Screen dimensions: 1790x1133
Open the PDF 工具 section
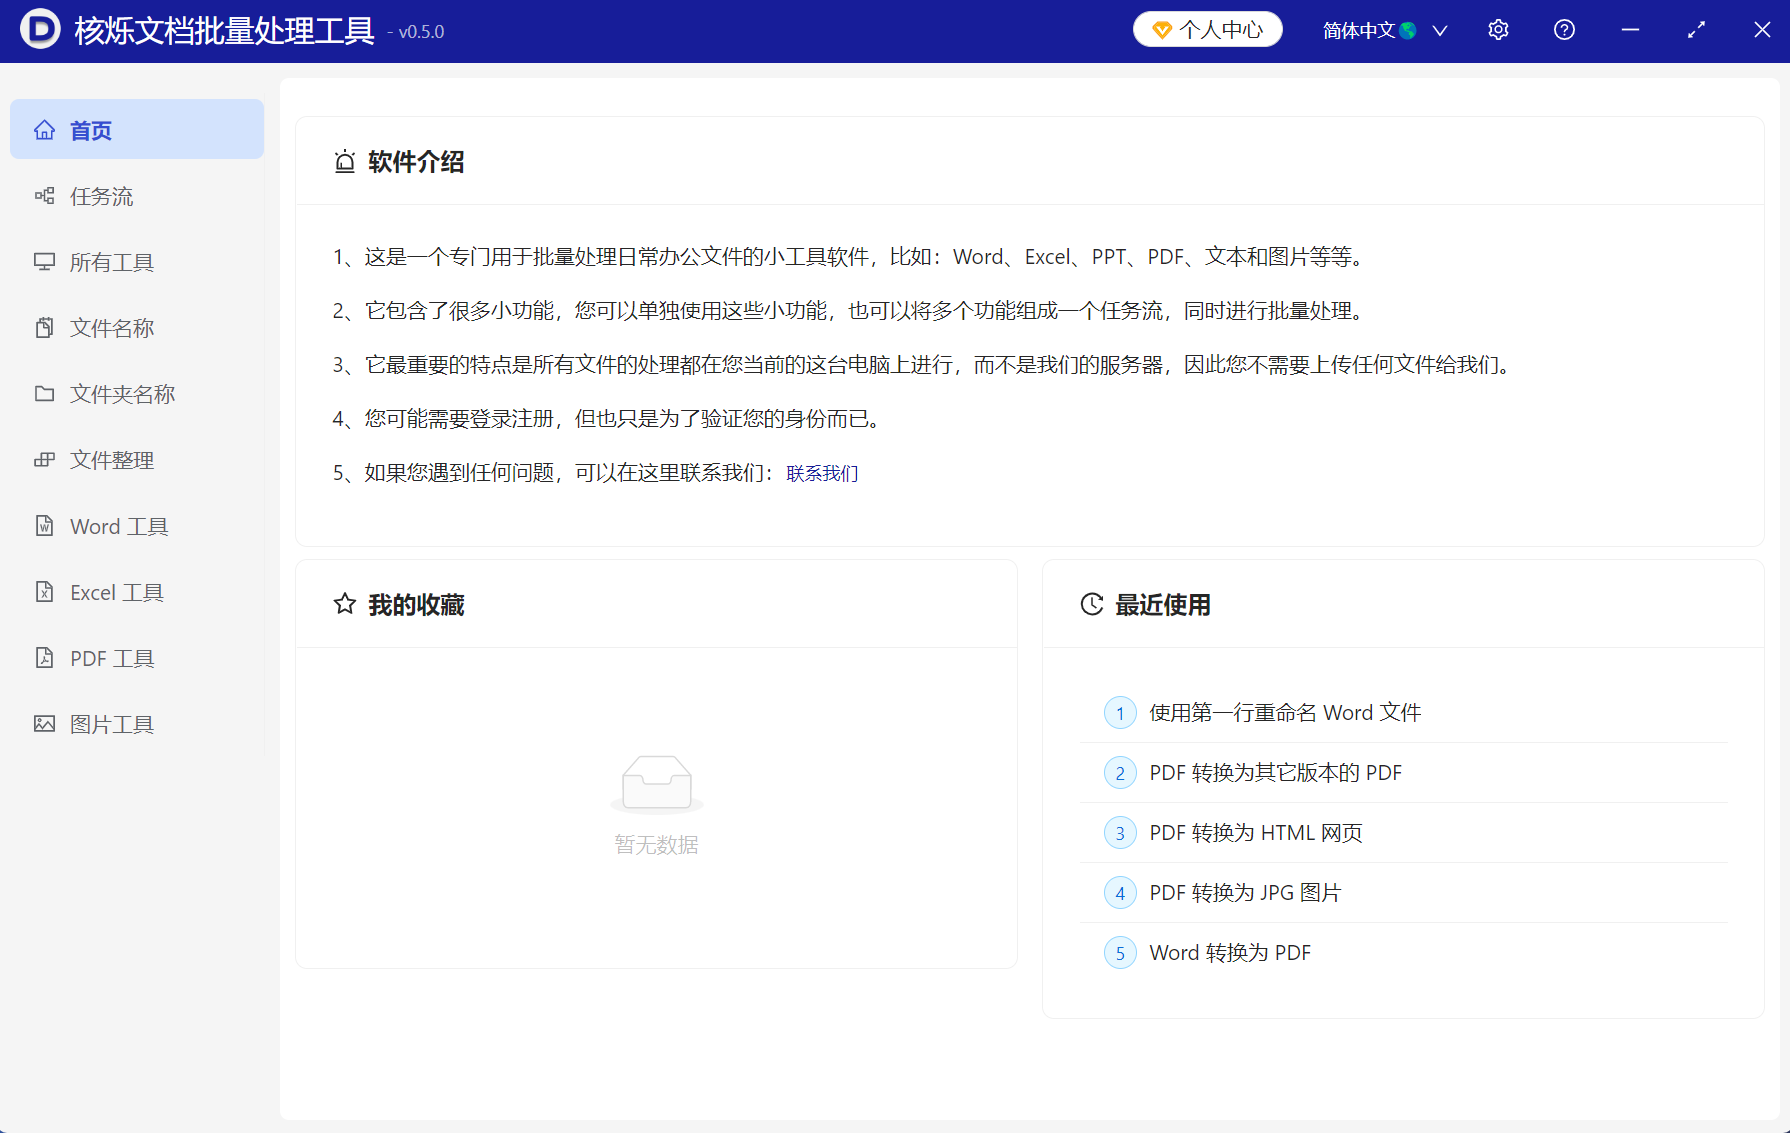click(x=111, y=658)
